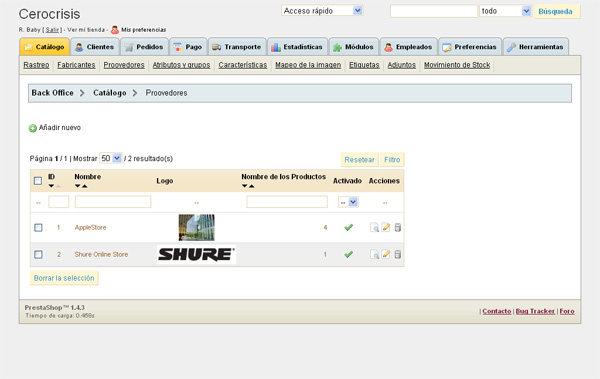Click the view icon for Shure Online Store
600x379 pixels.
[374, 254]
